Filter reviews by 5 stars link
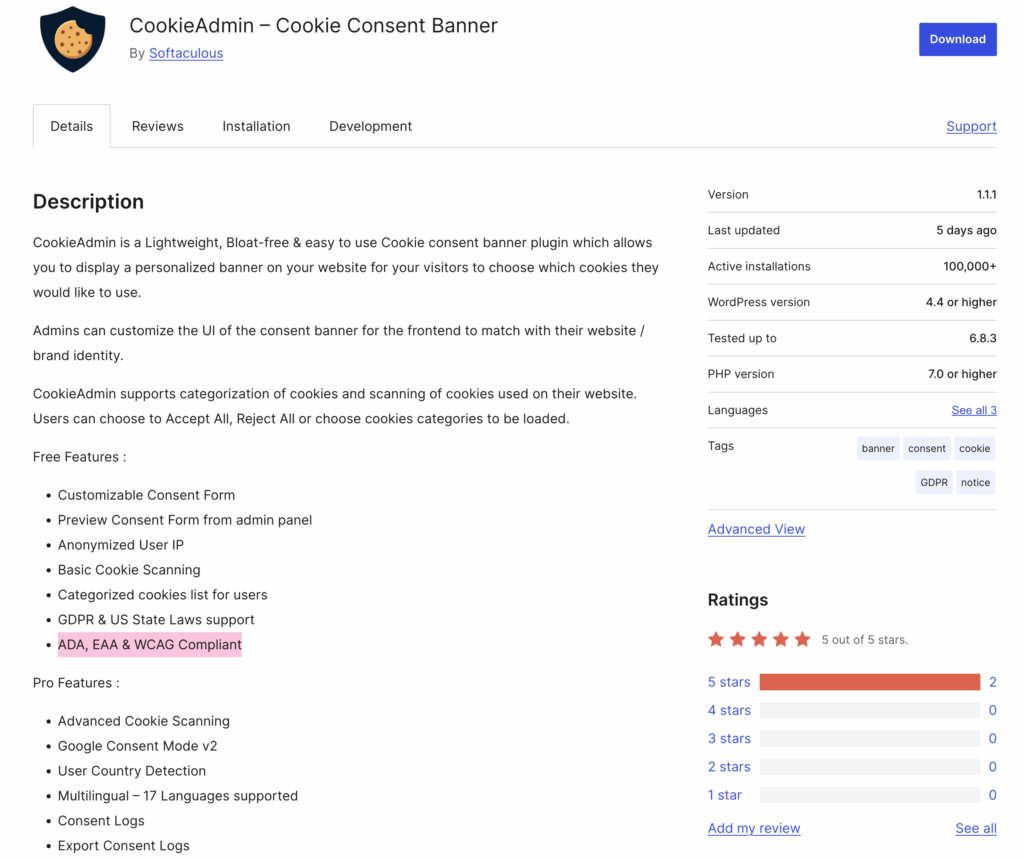1024x859 pixels. (x=729, y=682)
